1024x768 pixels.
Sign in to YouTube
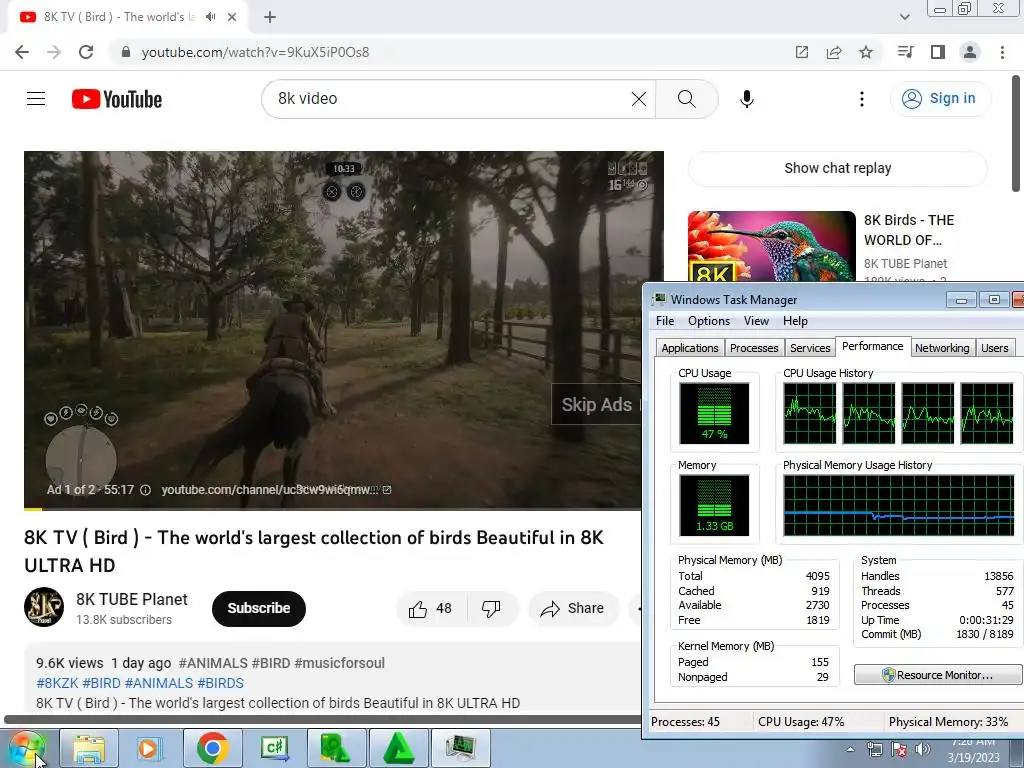coord(940,99)
